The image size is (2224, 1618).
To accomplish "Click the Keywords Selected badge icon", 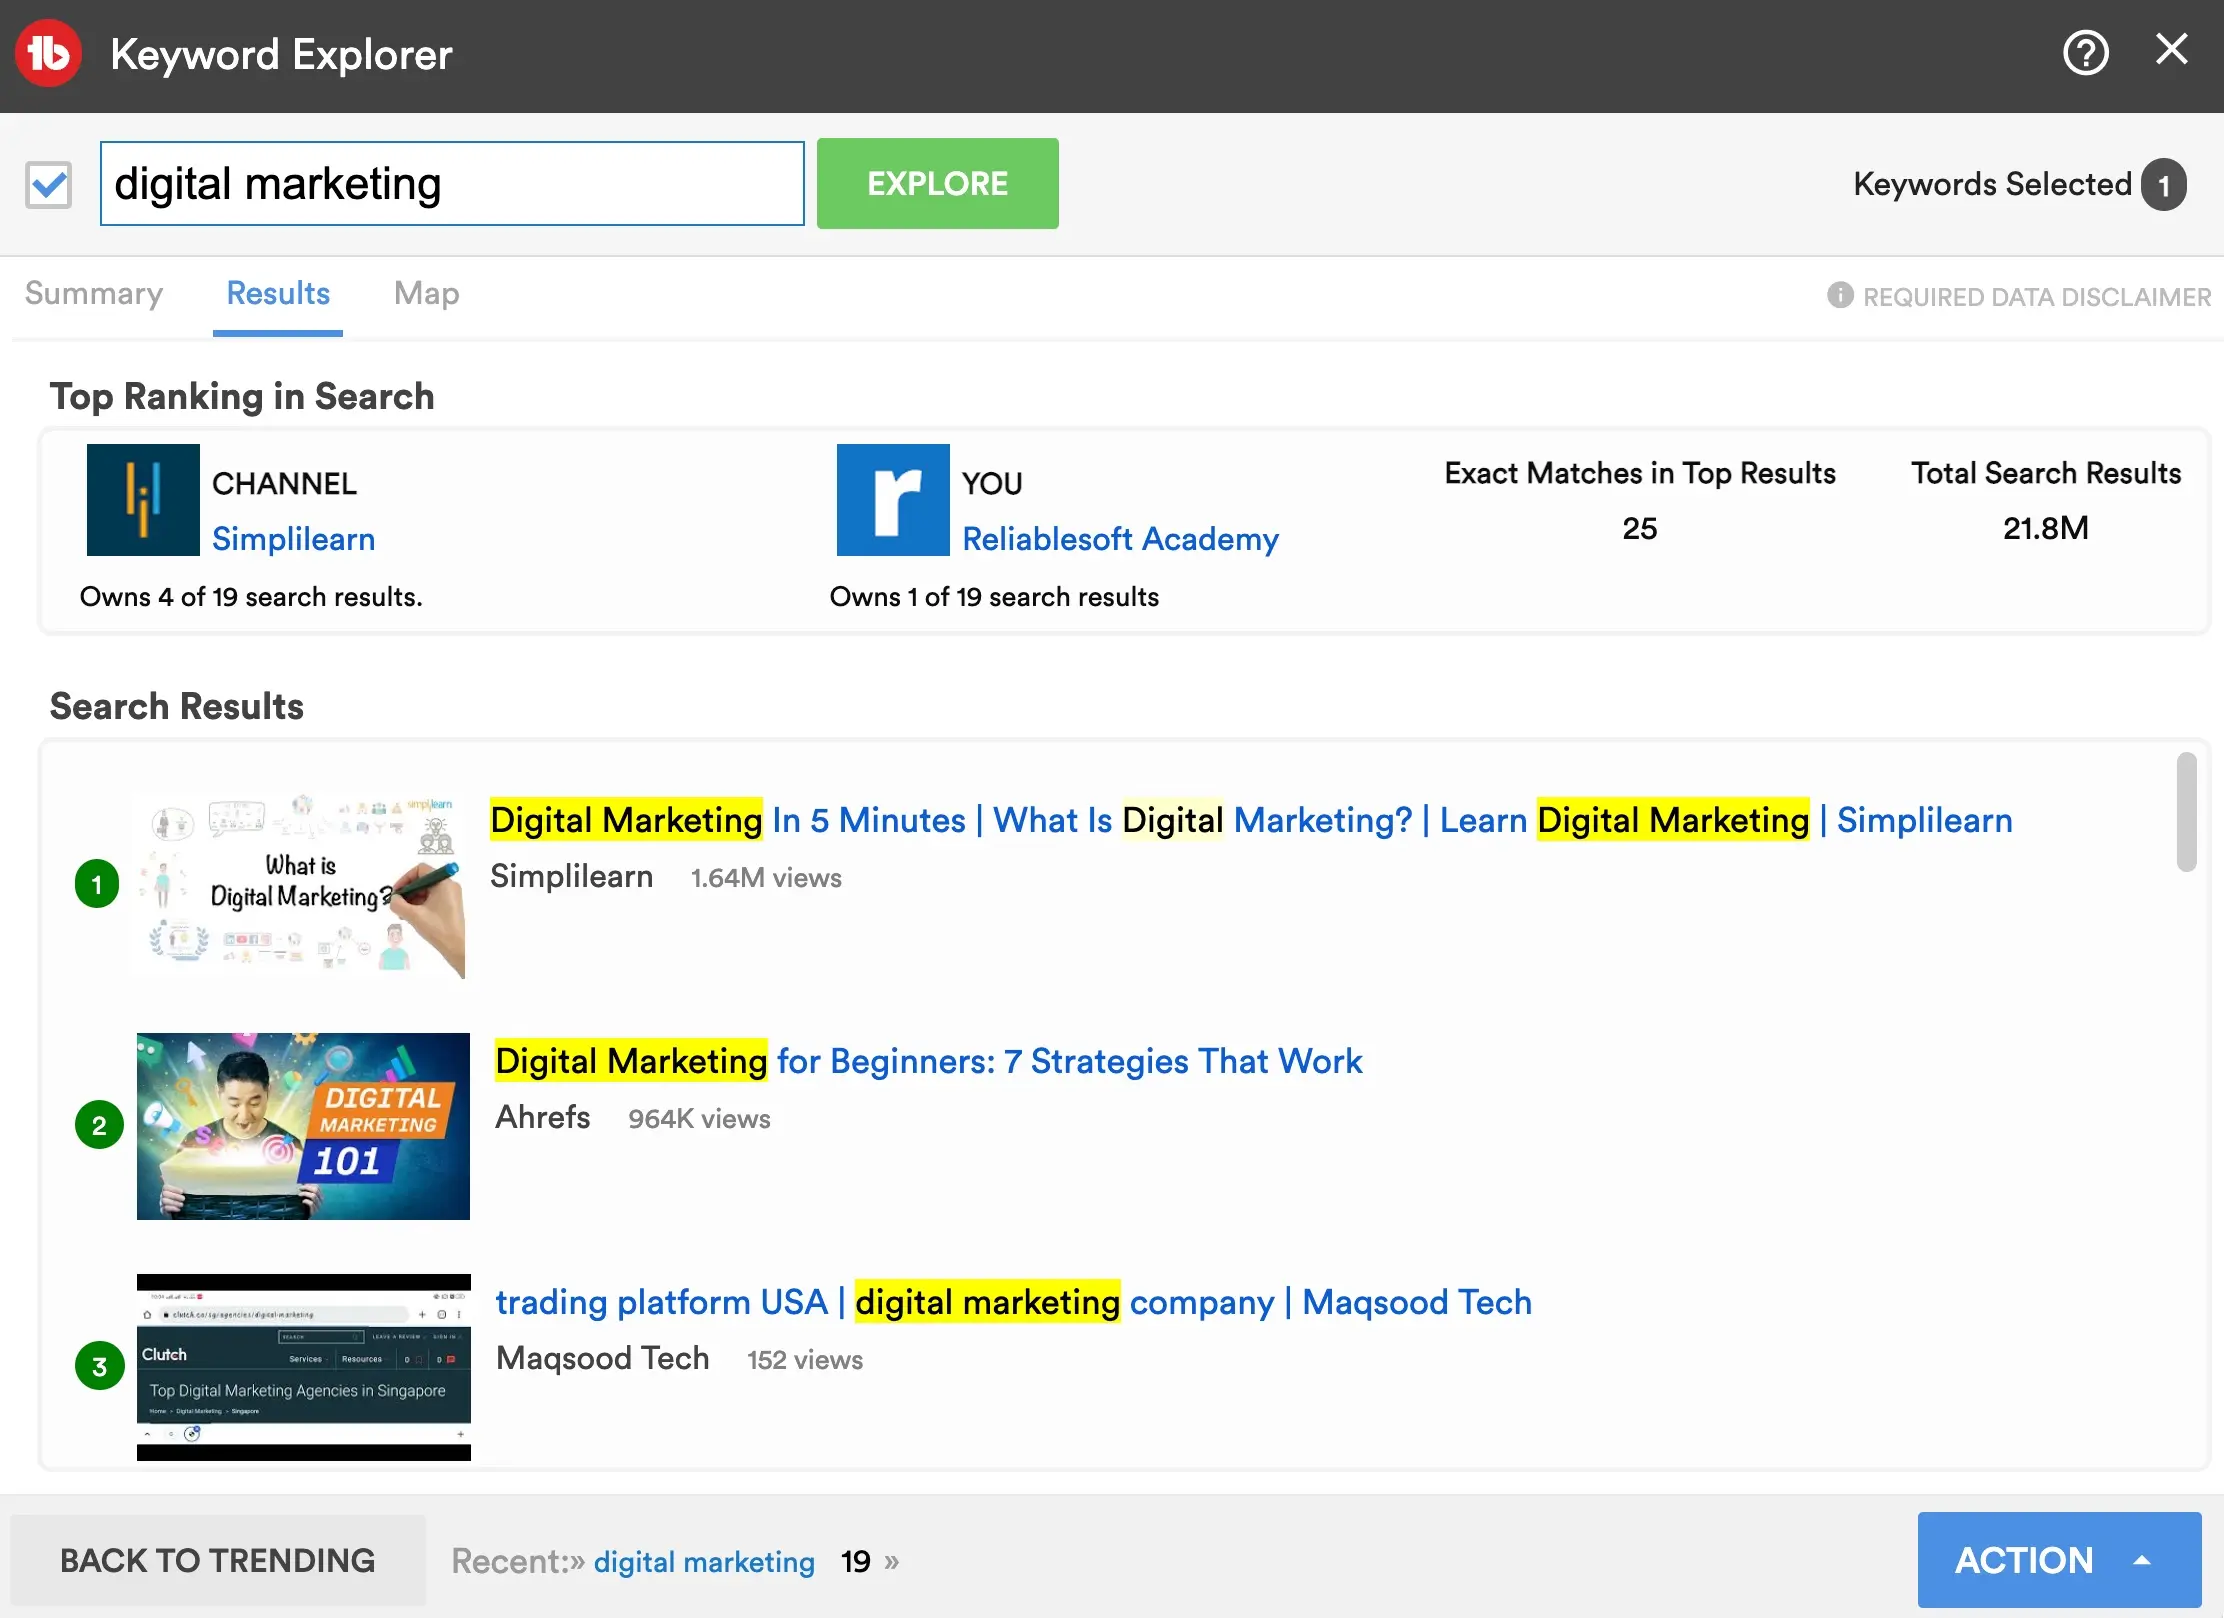I will 2162,183.
